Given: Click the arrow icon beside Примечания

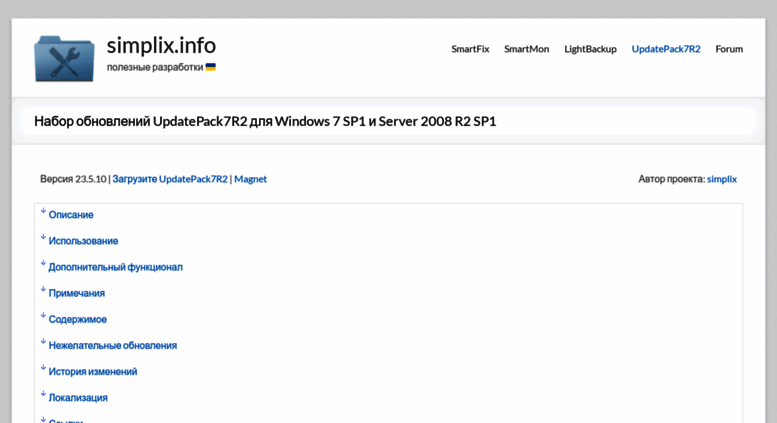Looking at the screenshot, I should pos(43,289).
